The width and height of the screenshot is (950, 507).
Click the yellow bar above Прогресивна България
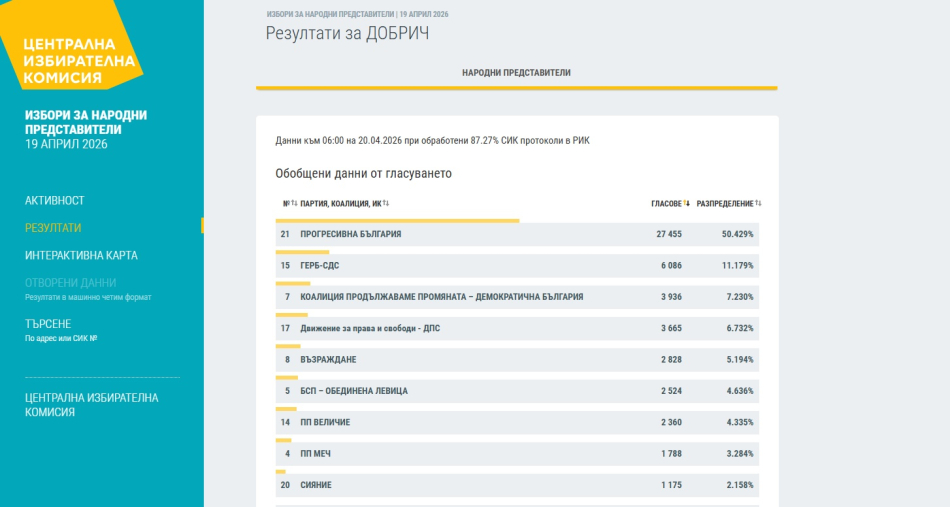point(397,220)
